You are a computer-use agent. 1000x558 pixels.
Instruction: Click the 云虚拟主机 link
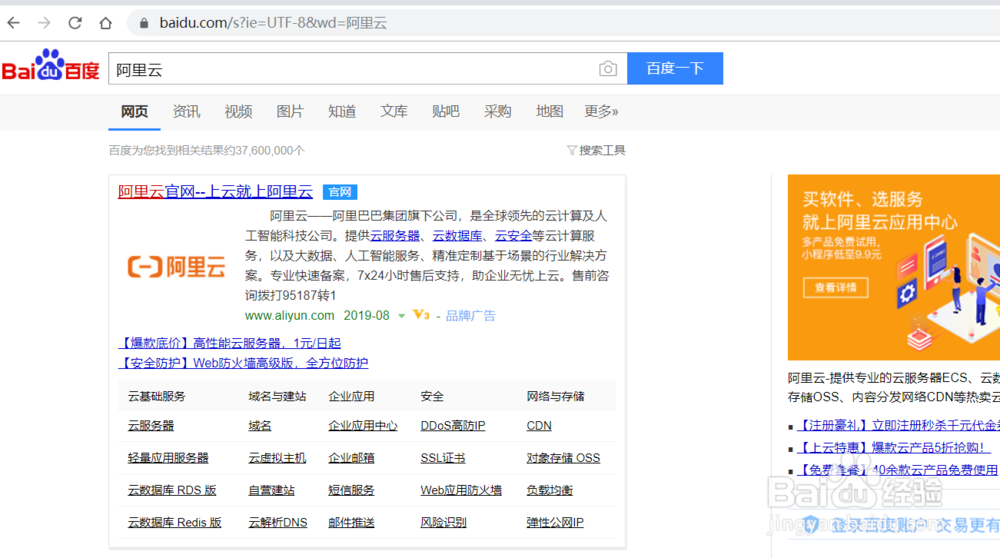[x=277, y=458]
